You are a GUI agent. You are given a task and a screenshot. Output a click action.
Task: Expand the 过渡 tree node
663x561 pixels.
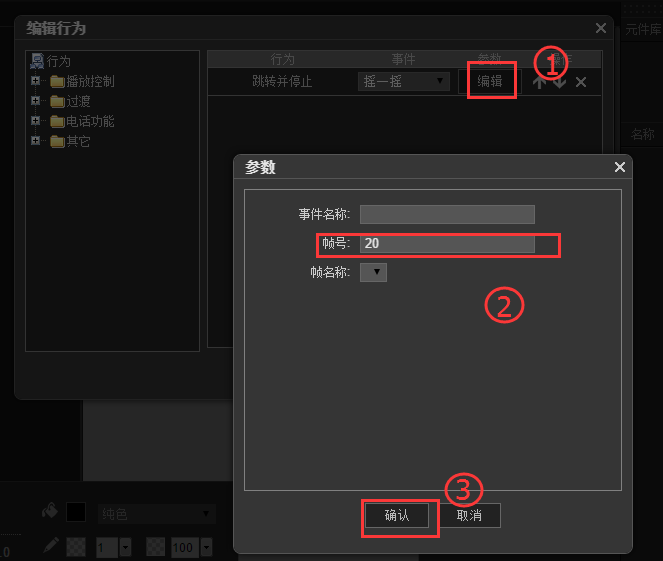pos(36,101)
